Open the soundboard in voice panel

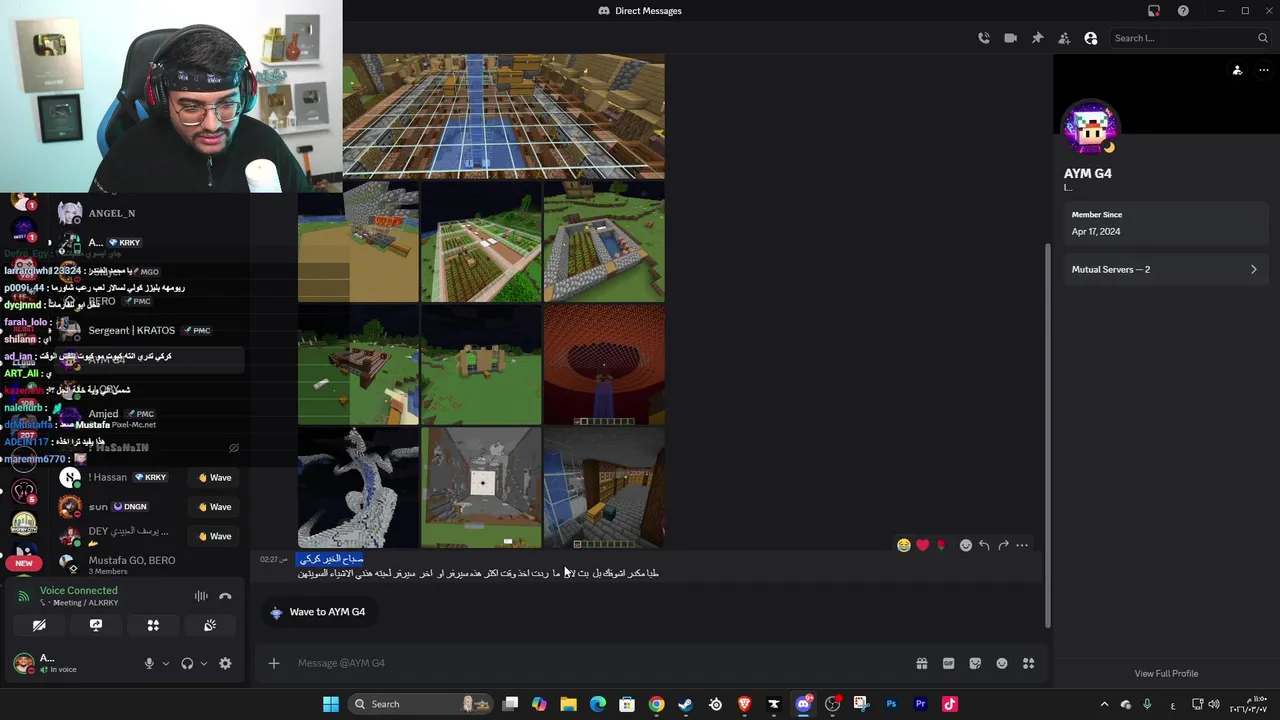point(210,625)
